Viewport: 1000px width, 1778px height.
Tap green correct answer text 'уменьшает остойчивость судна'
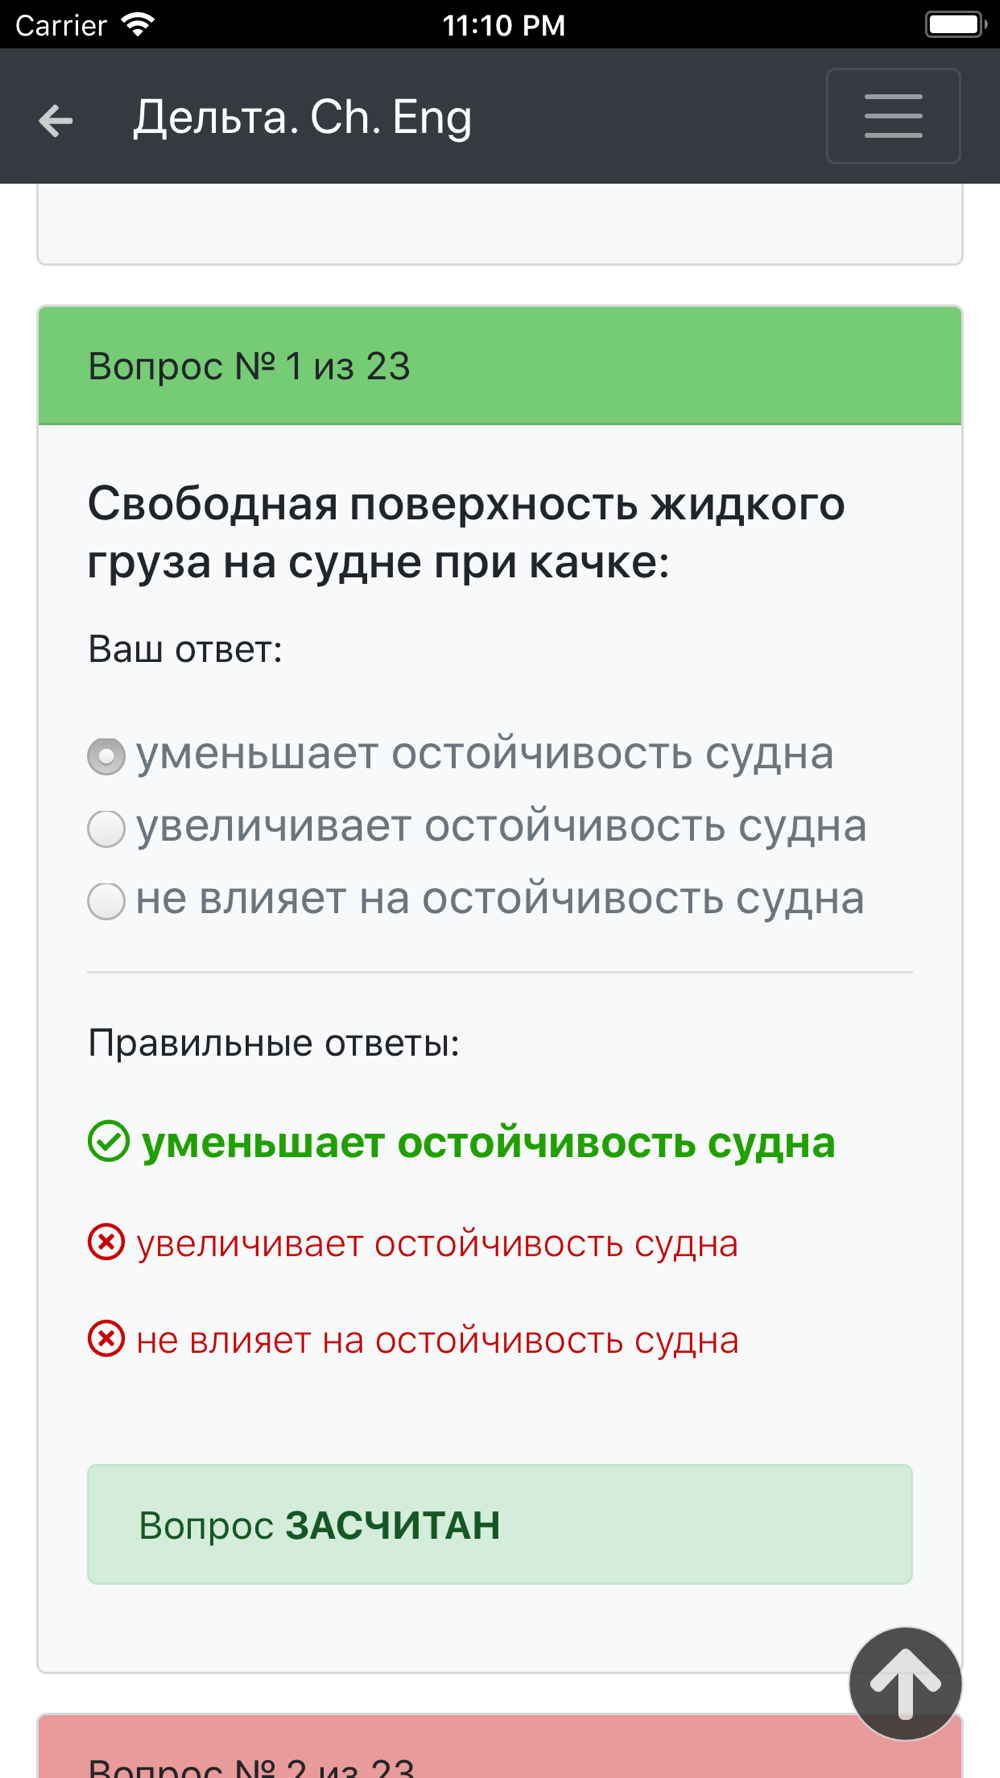click(x=488, y=1142)
